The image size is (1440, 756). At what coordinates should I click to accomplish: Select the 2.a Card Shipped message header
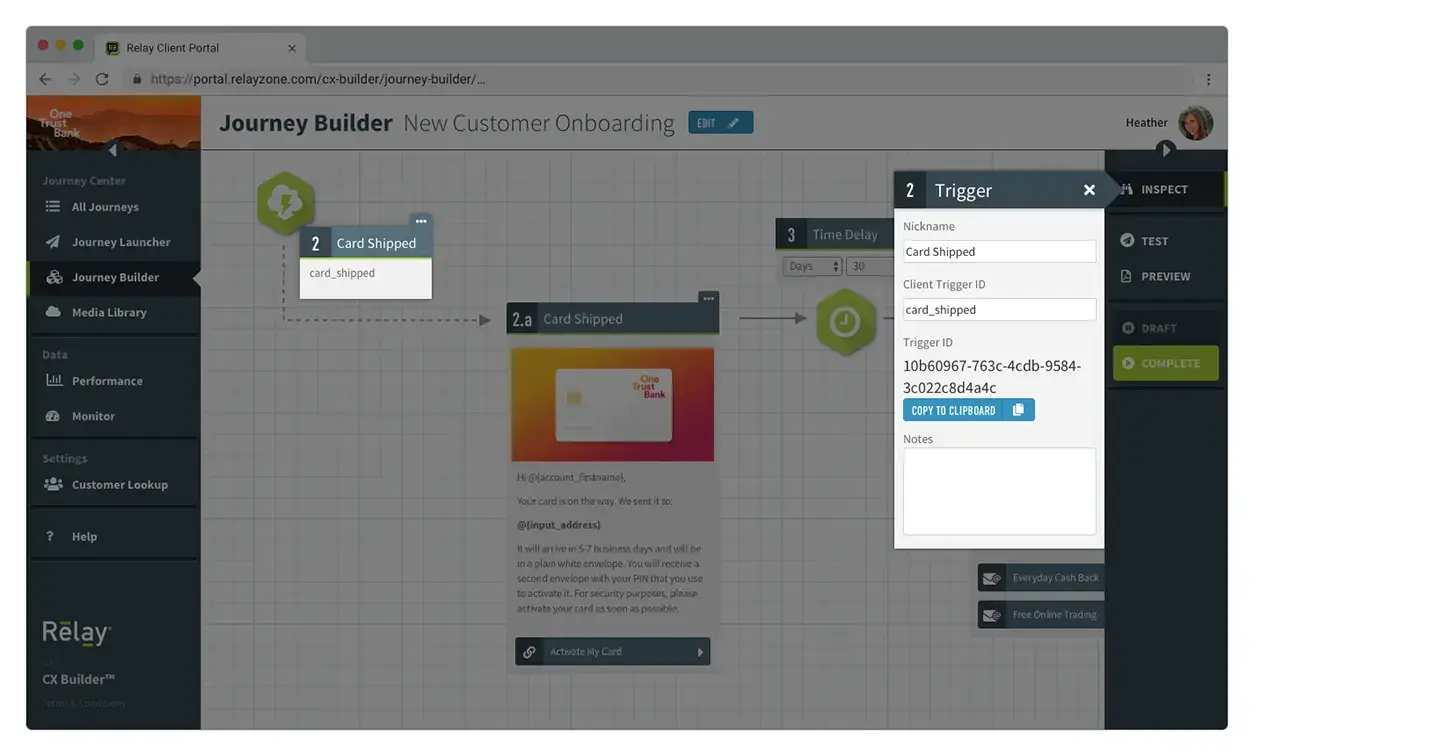pyautogui.click(x=612, y=319)
